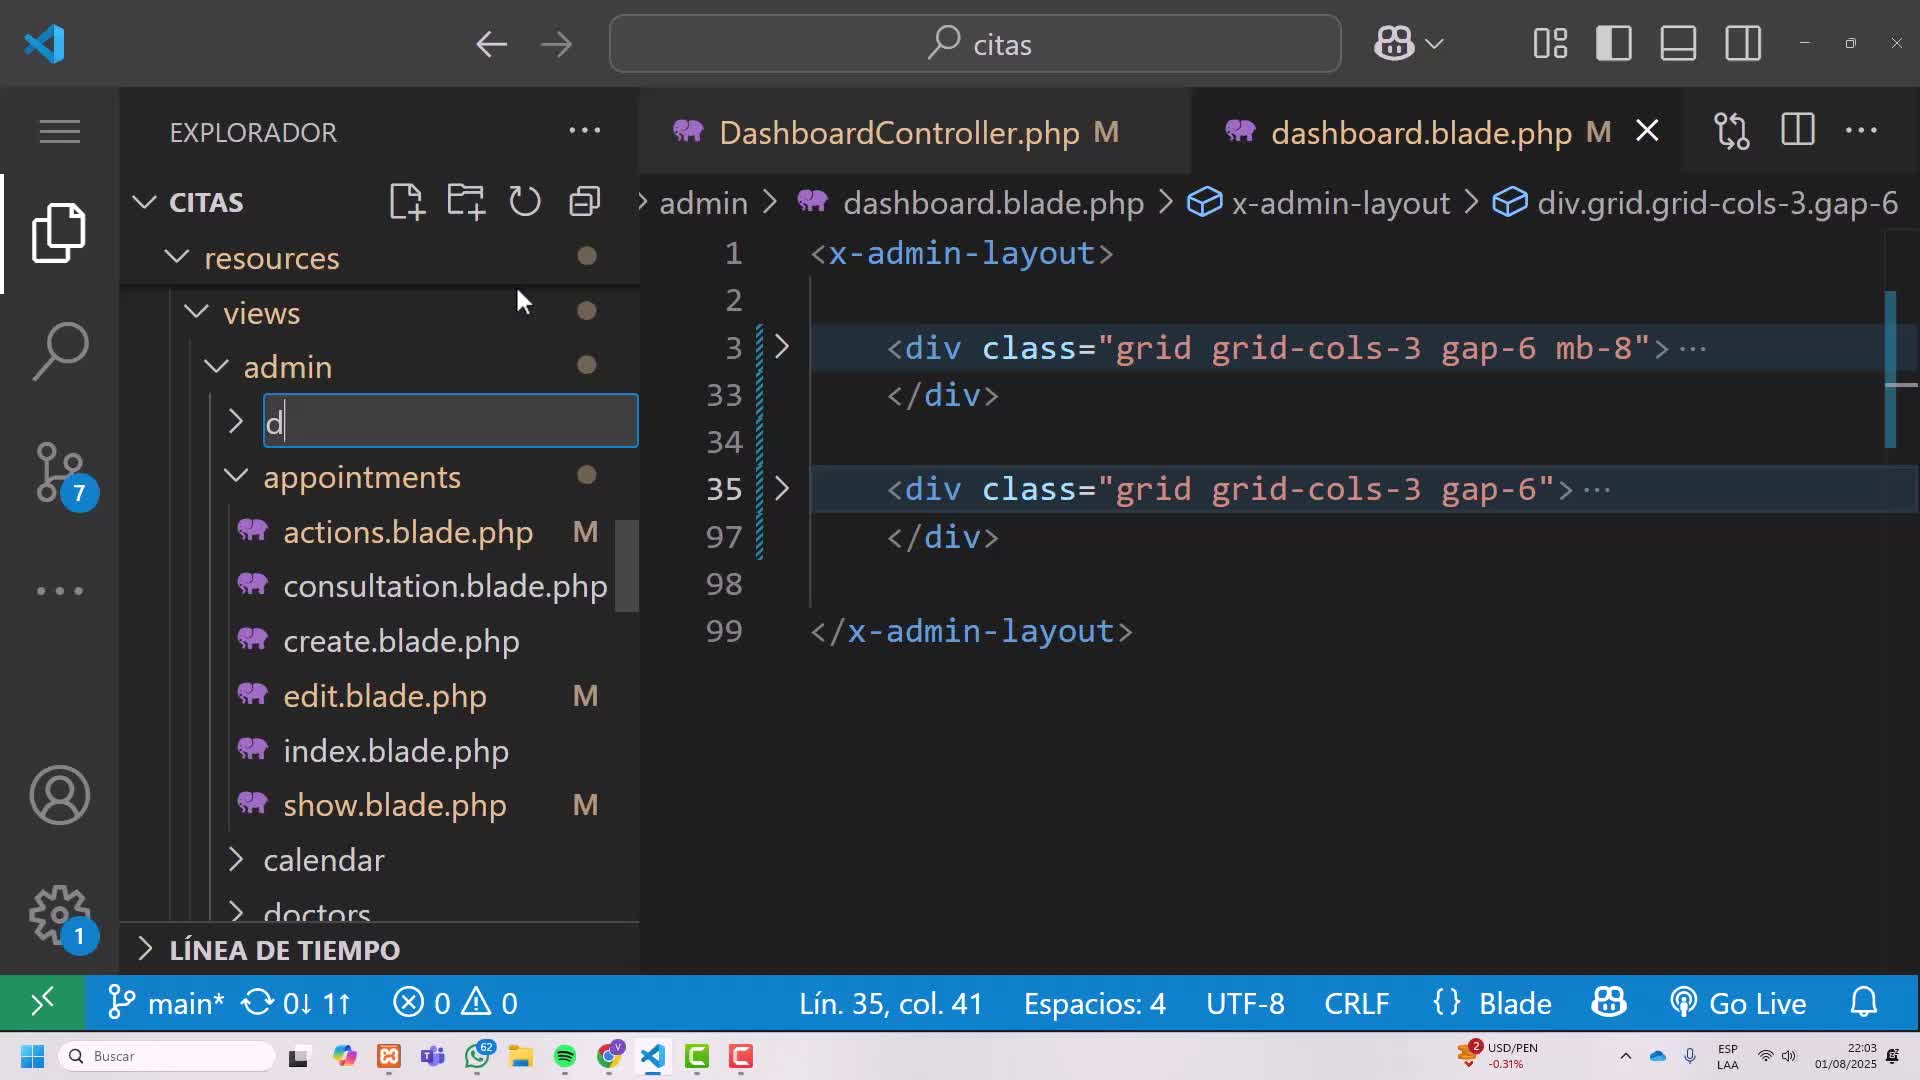Open remote window indicator in status bar

tap(42, 1002)
